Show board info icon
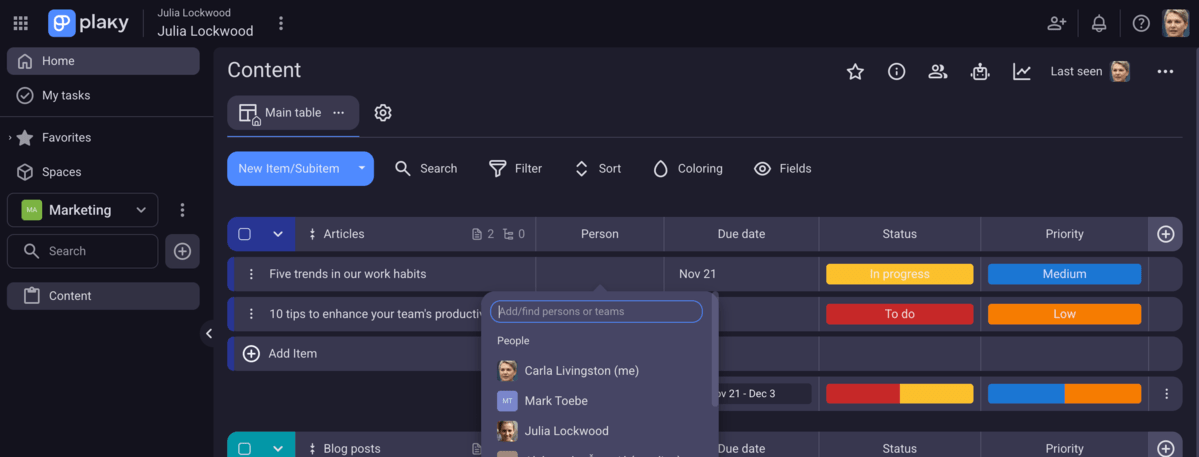This screenshot has width=1199, height=457. pyautogui.click(x=896, y=72)
